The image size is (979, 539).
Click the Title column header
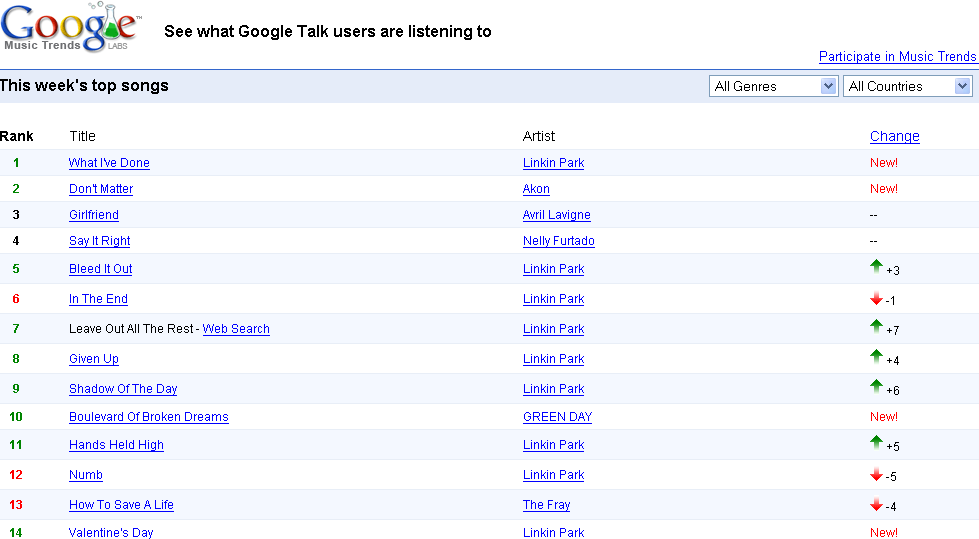click(82, 136)
